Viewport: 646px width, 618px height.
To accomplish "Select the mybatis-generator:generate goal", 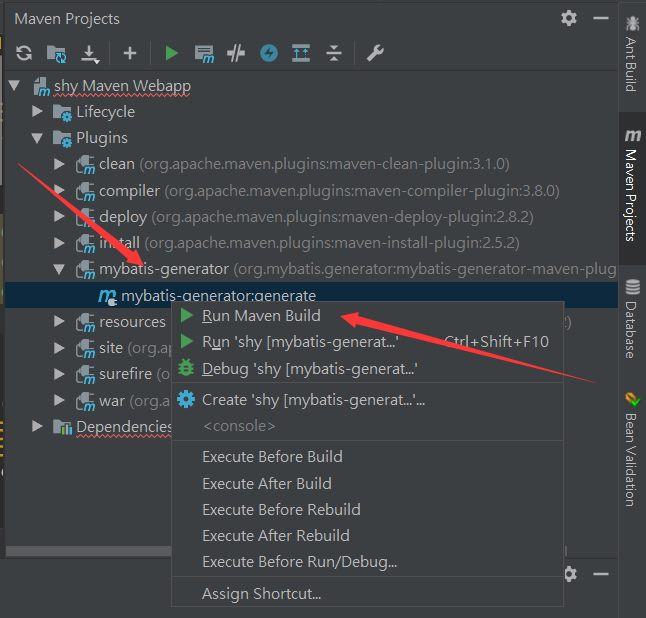I will click(x=219, y=295).
